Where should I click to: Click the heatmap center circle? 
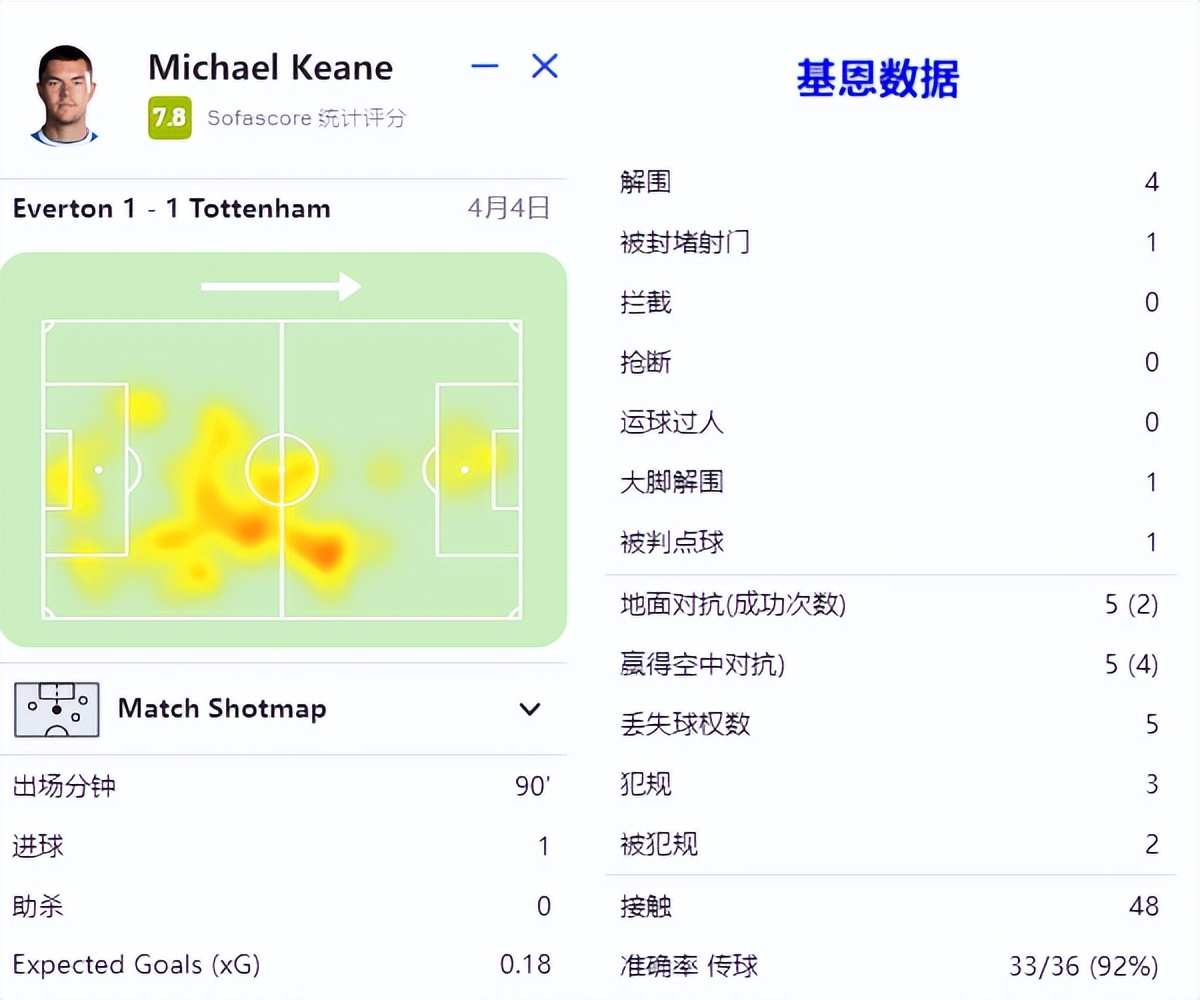(282, 469)
